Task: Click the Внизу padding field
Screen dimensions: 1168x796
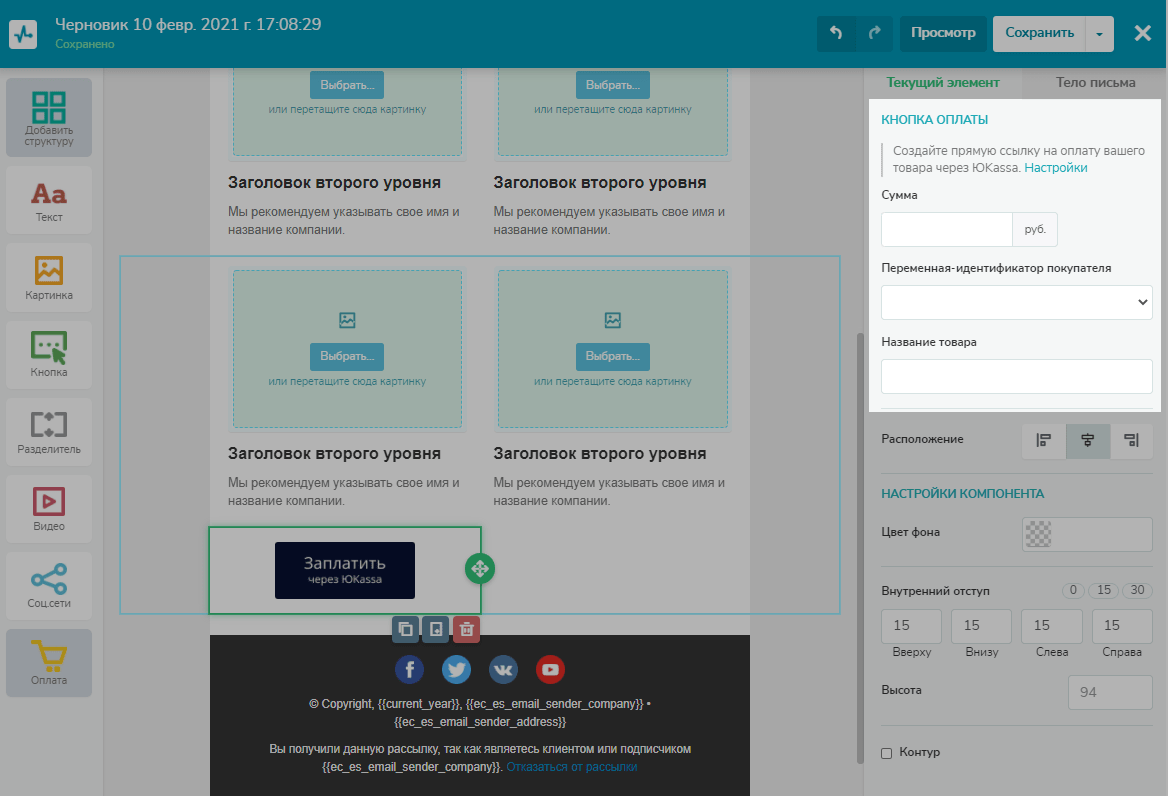Action: 982,626
